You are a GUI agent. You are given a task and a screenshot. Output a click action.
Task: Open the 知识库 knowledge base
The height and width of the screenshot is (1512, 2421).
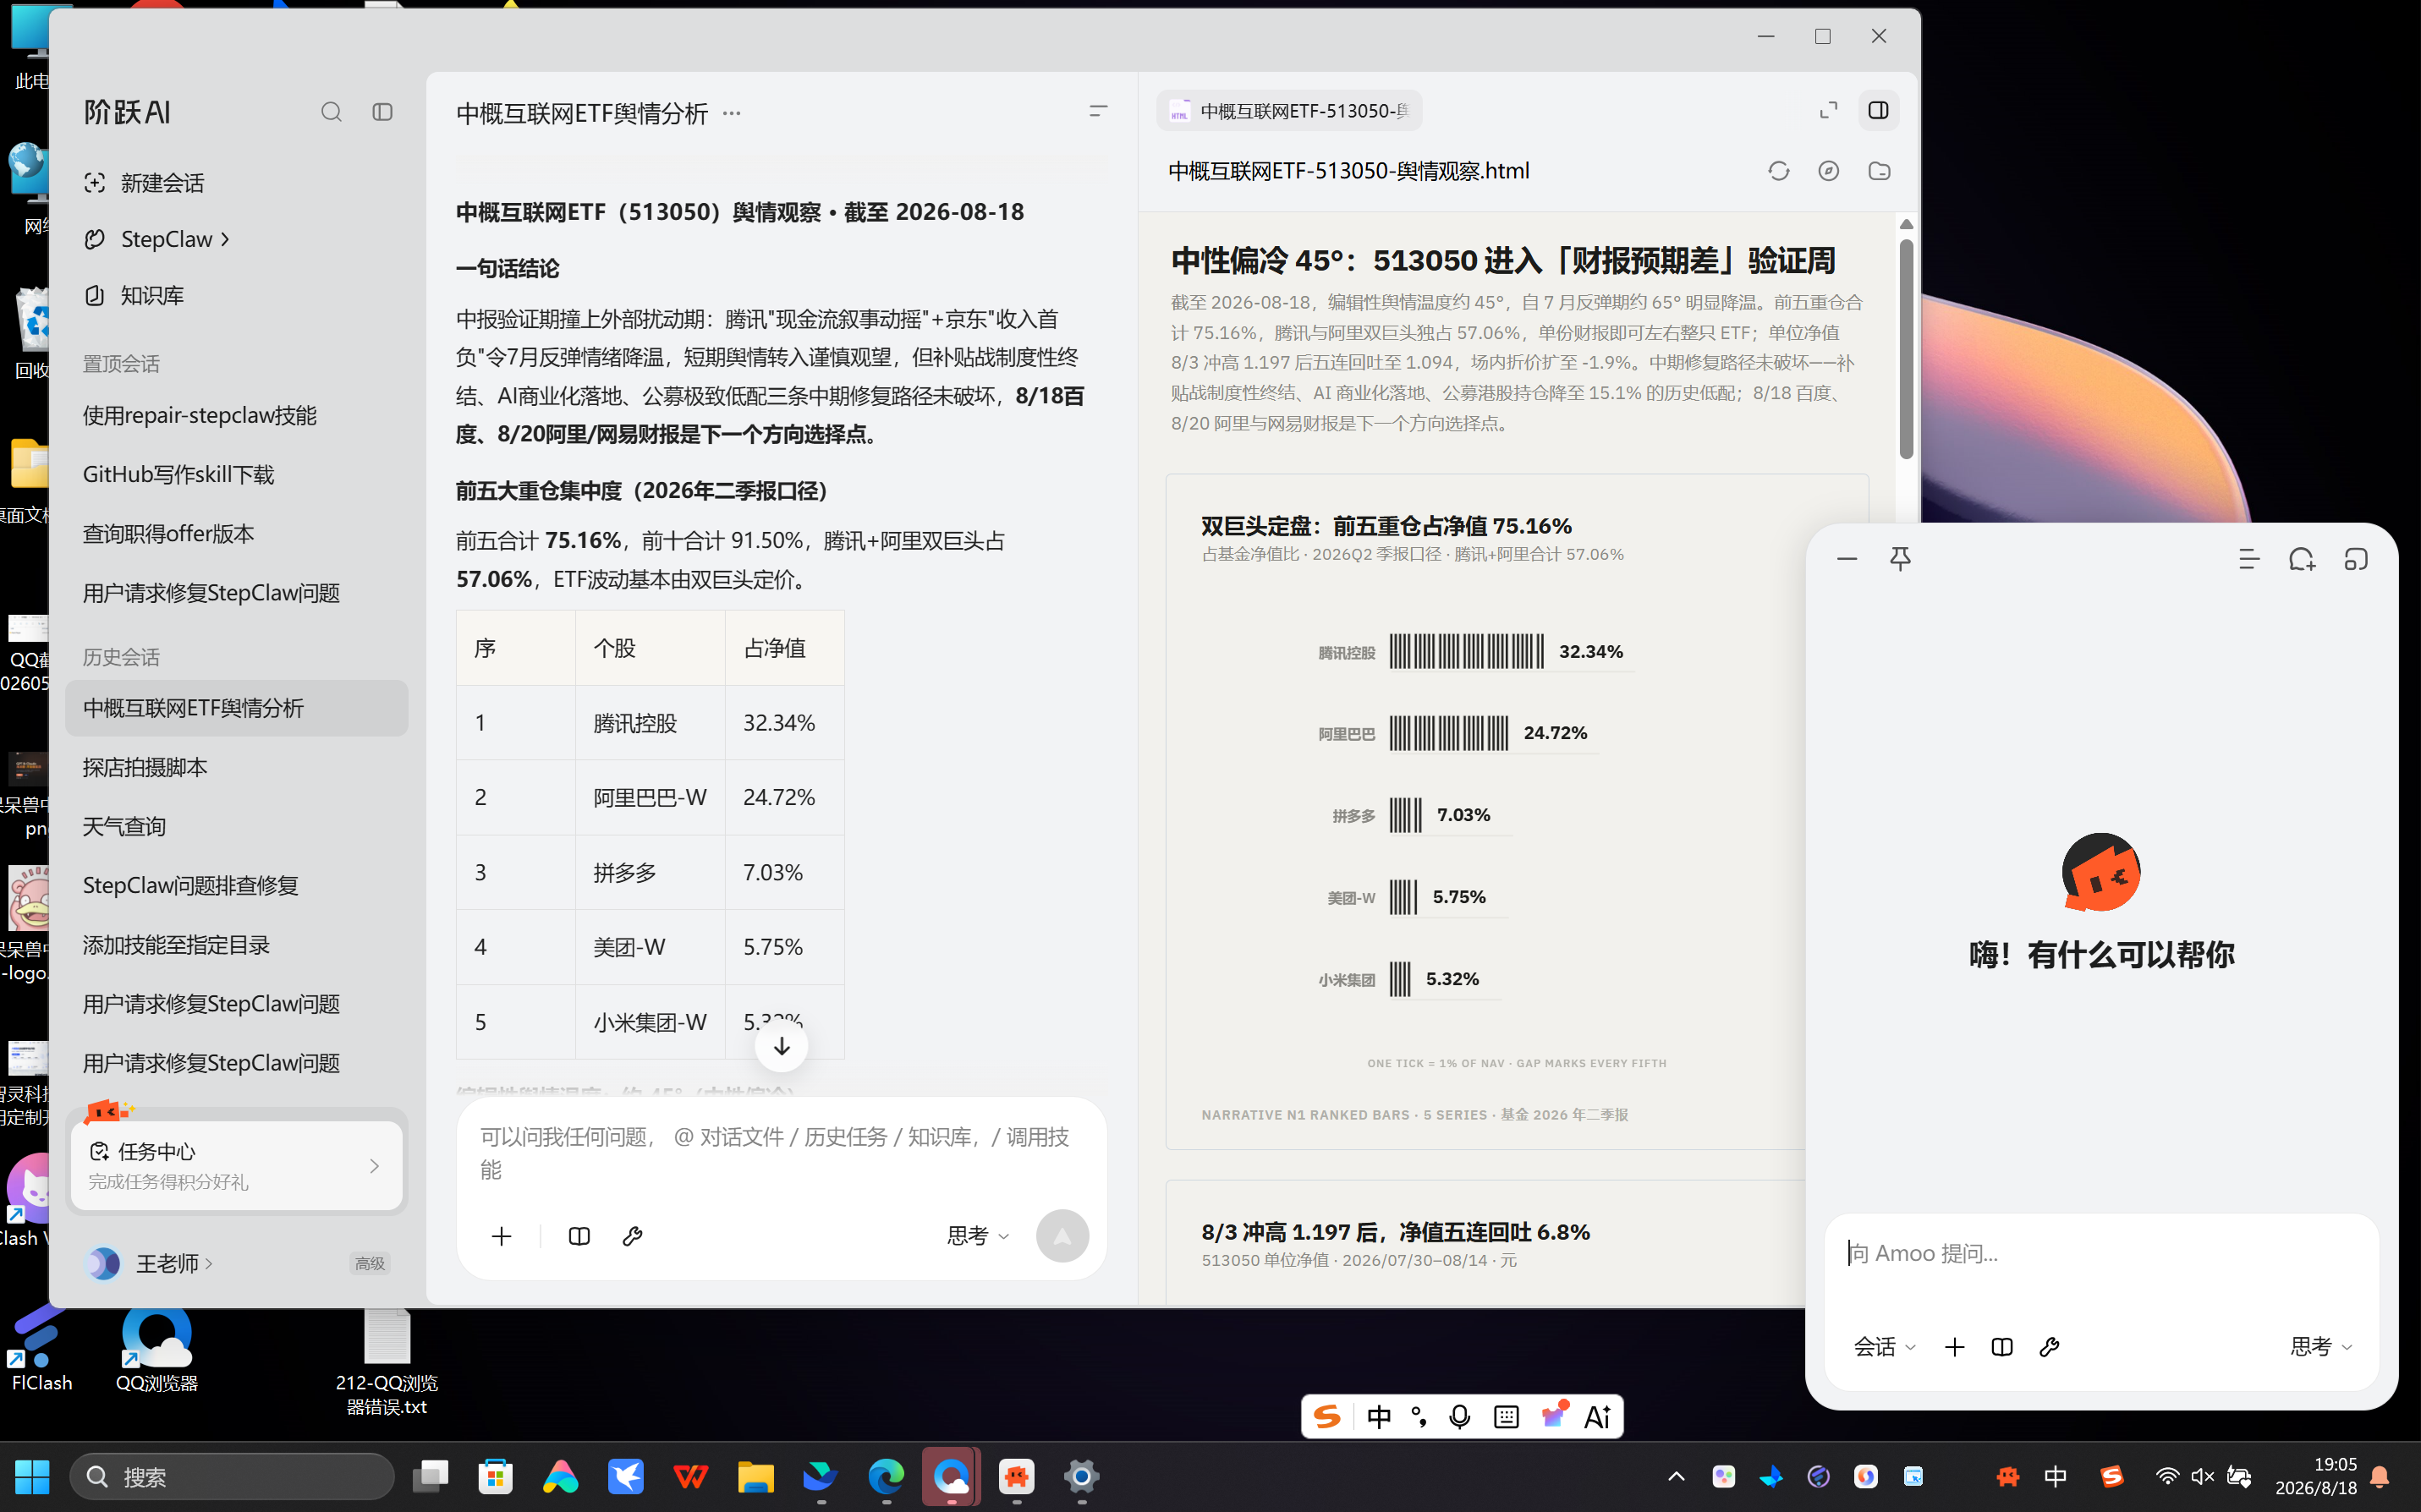(134, 295)
